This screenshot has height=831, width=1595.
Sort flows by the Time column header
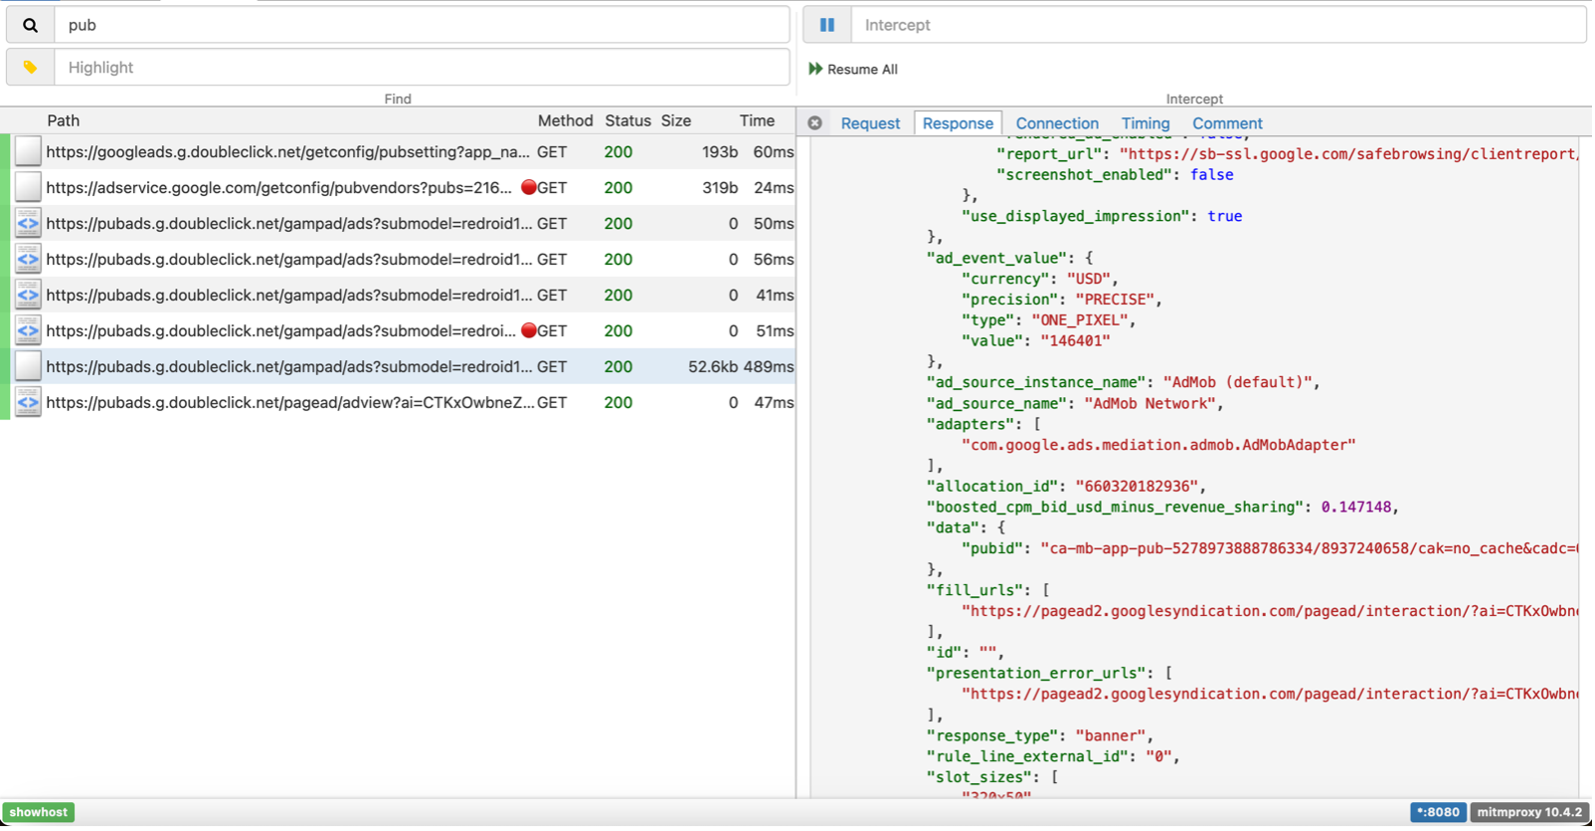pos(757,120)
